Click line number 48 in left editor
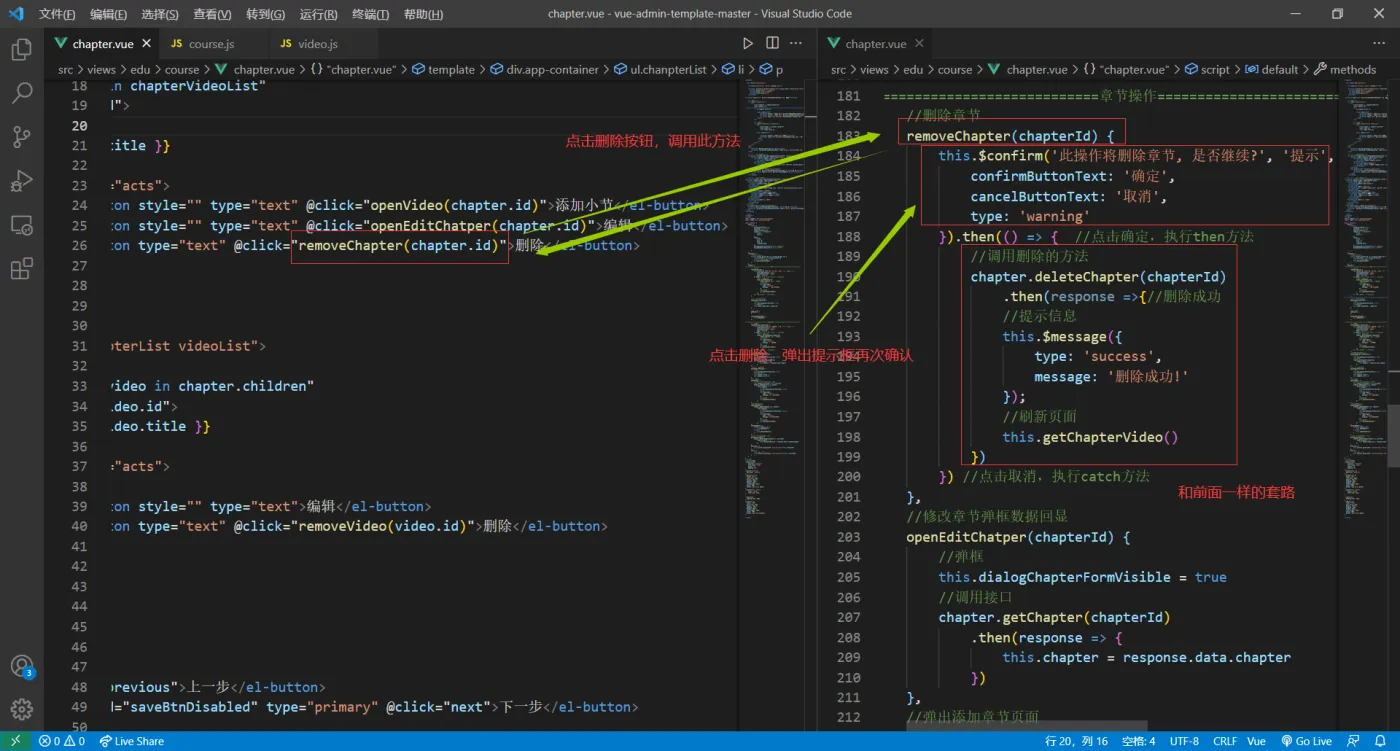The width and height of the screenshot is (1400, 751). click(80, 687)
